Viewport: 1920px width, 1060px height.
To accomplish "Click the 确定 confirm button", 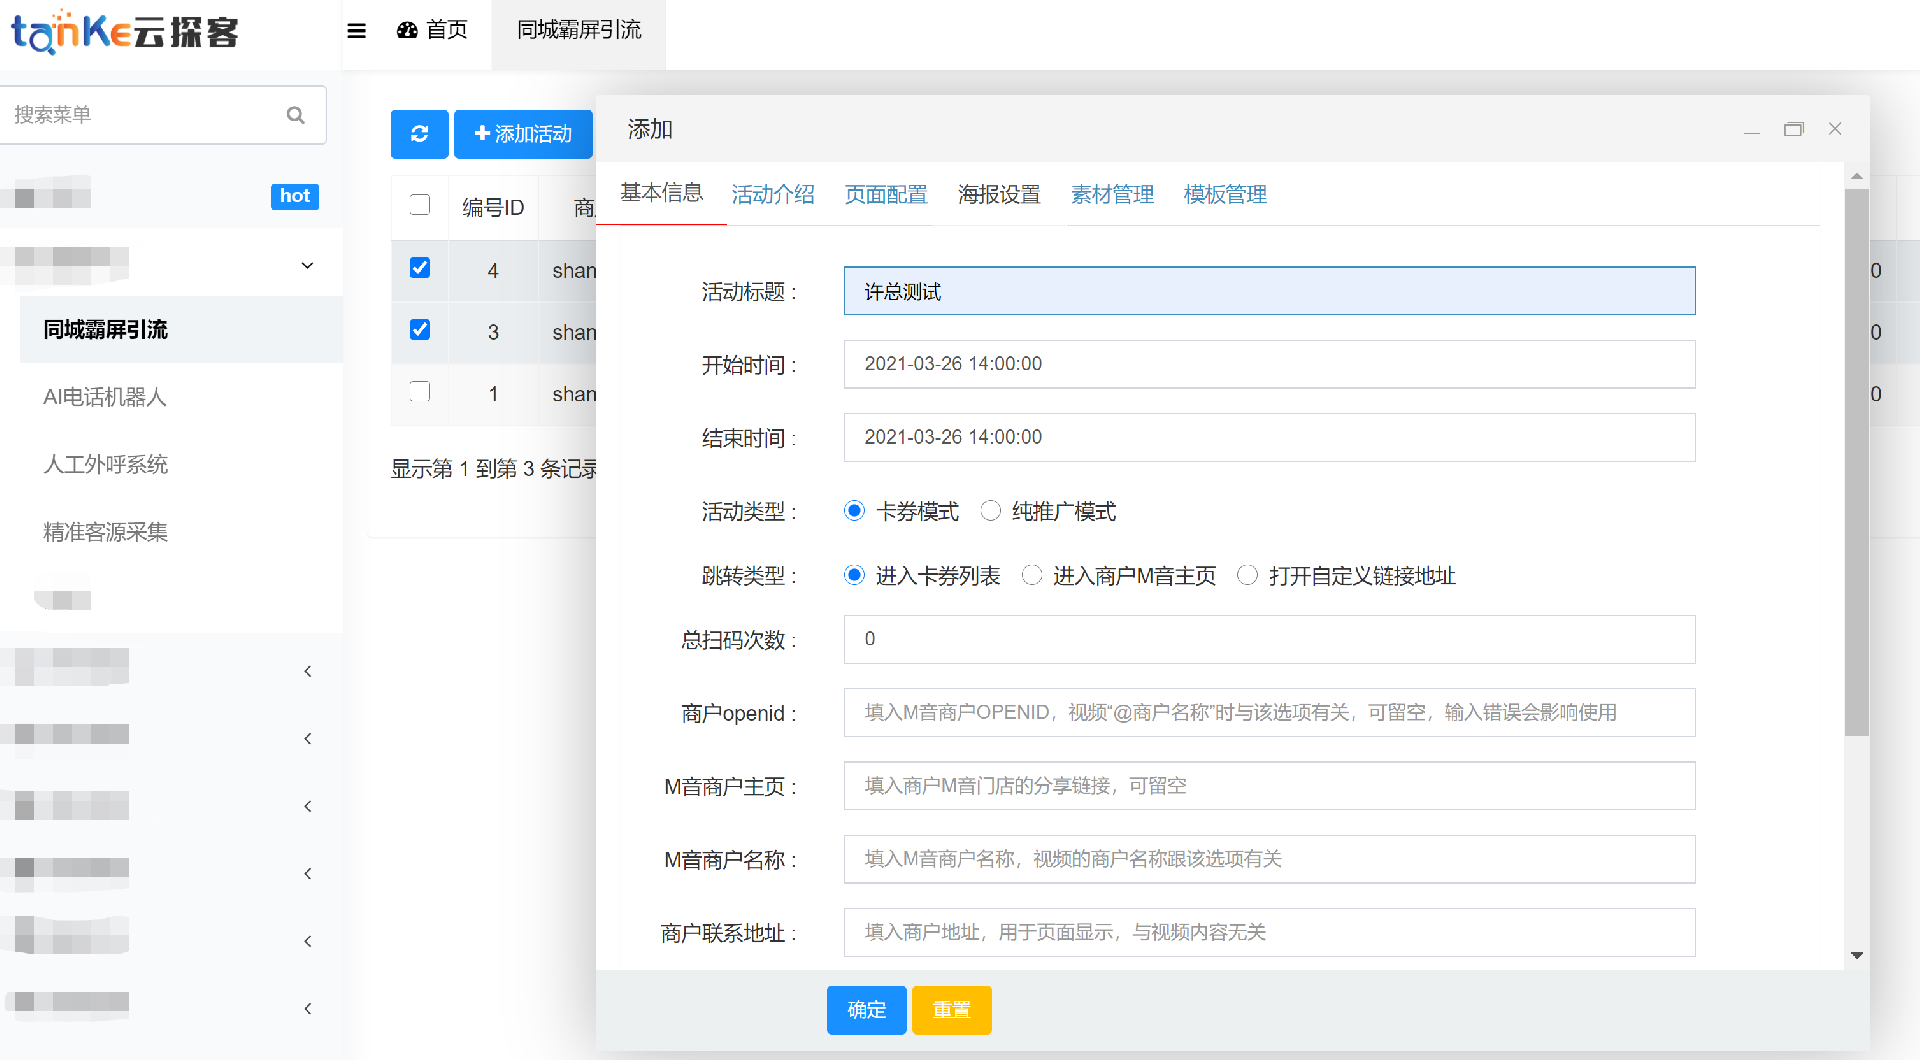I will tap(867, 1010).
